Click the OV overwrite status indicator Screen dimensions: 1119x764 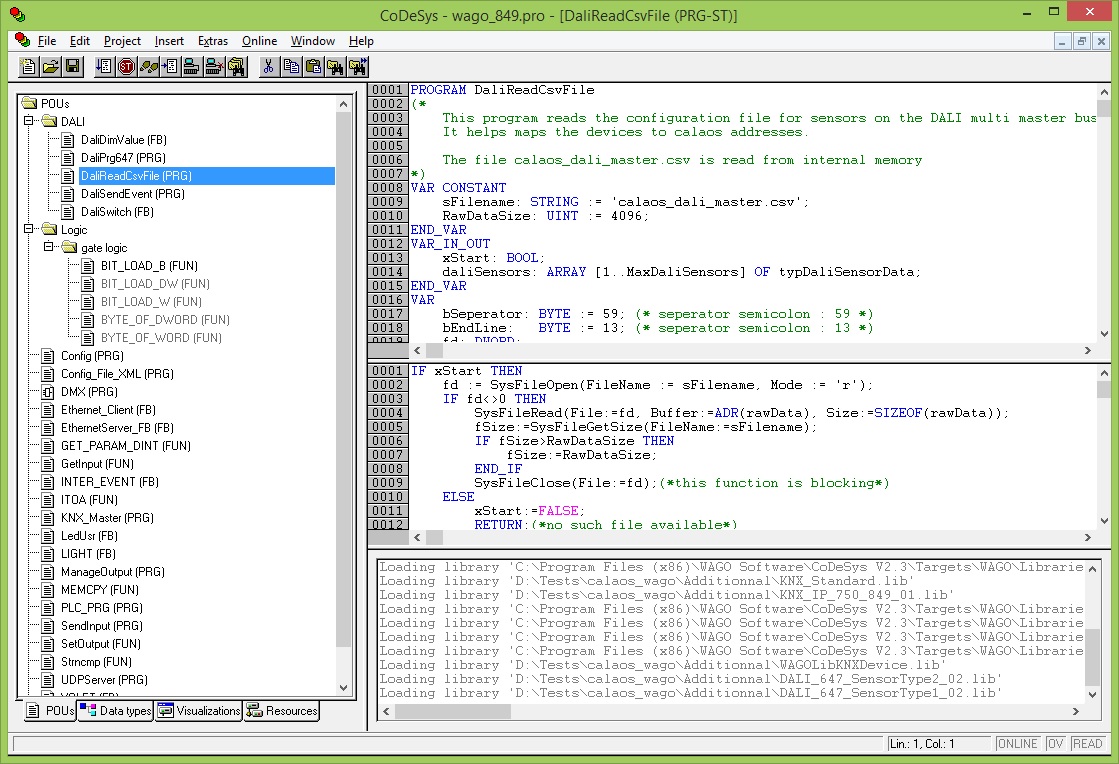click(x=1055, y=744)
